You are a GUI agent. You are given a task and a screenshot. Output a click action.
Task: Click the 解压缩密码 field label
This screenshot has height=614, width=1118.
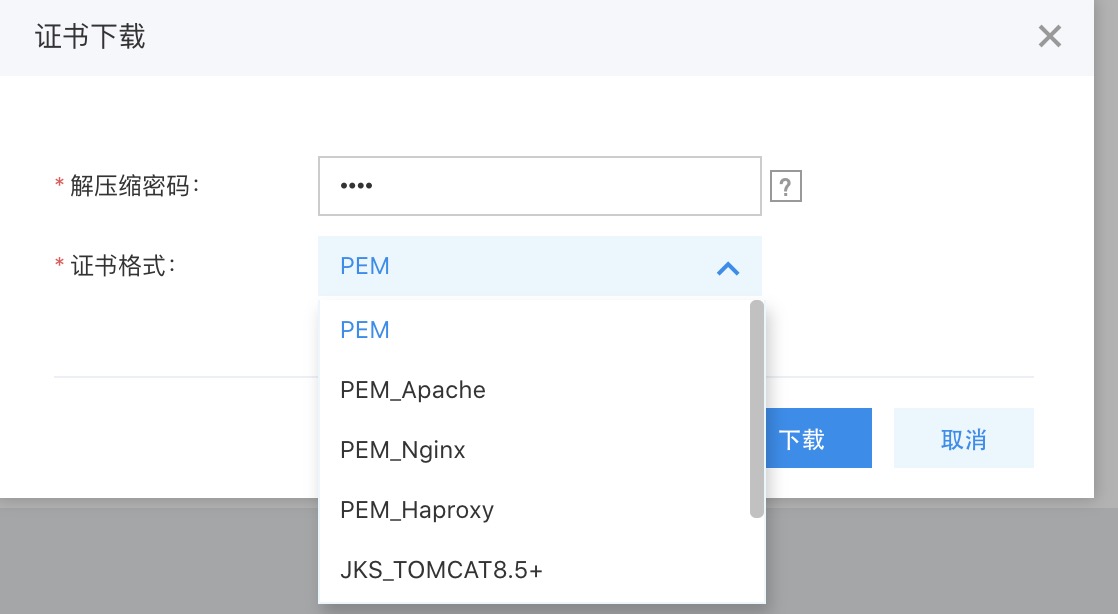pos(135,186)
